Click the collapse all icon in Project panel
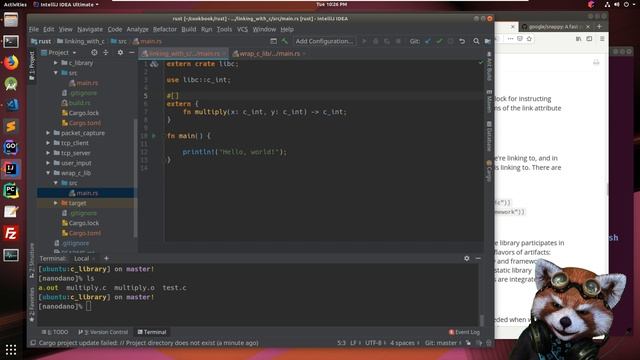 click(x=106, y=53)
